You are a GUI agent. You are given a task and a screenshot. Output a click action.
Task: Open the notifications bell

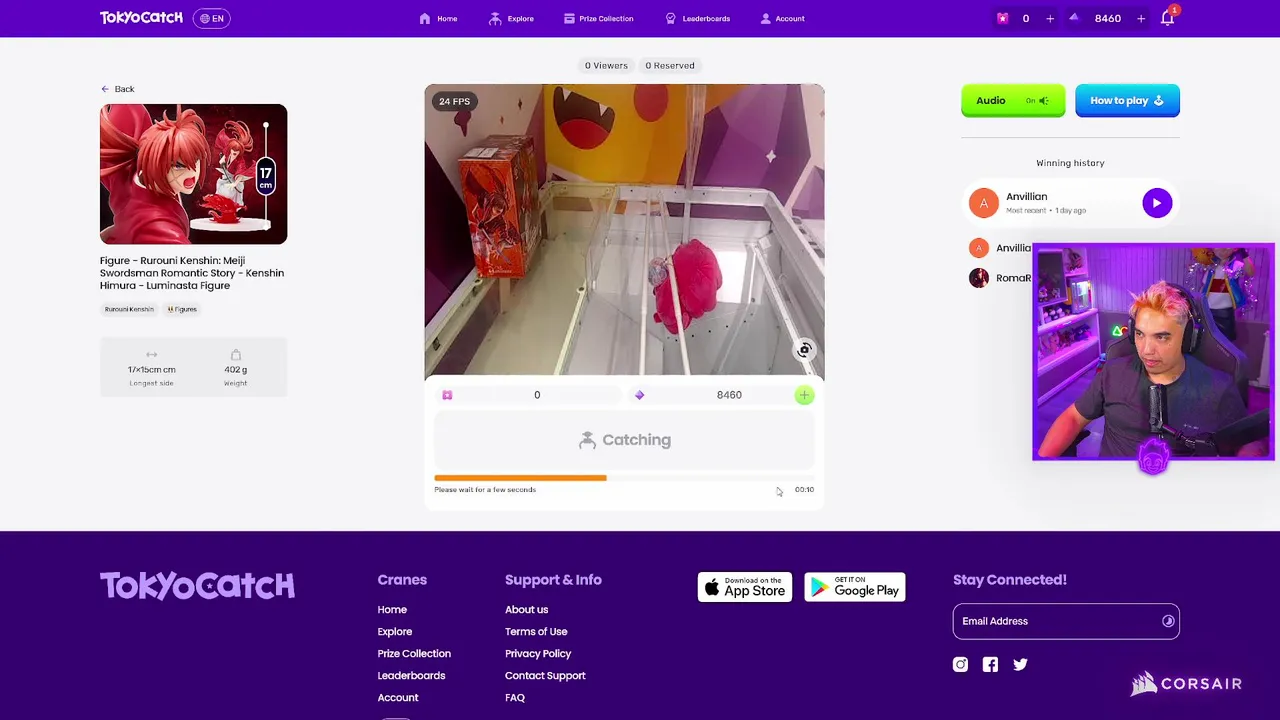pyautogui.click(x=1167, y=18)
